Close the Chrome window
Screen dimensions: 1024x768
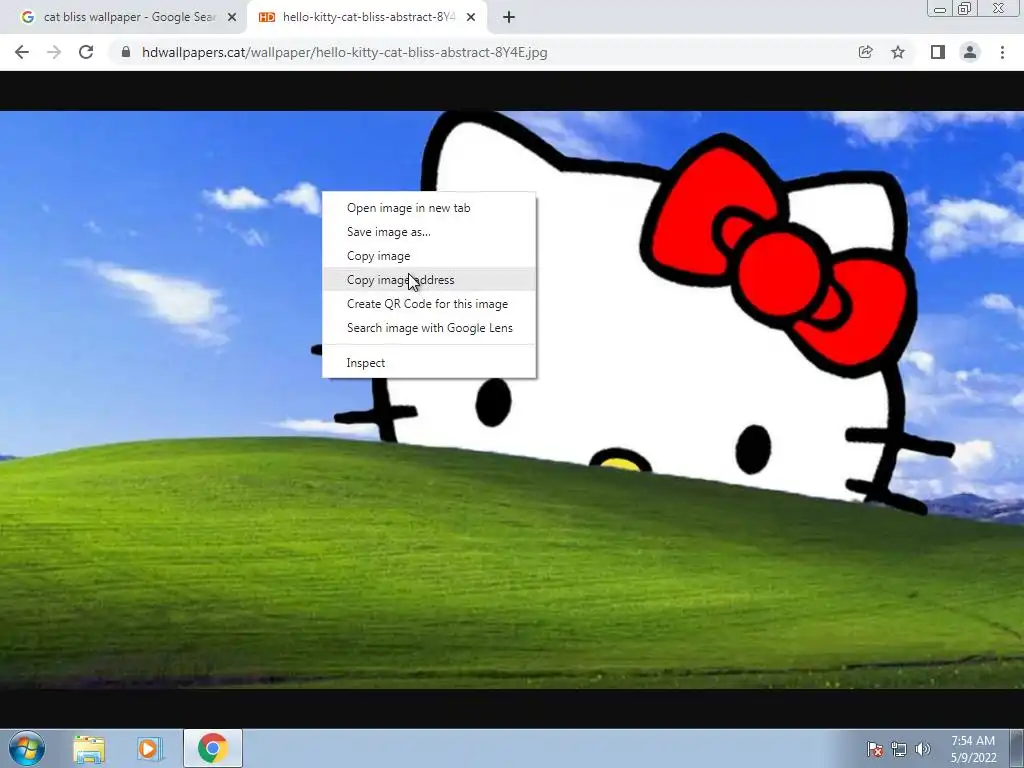tap(999, 8)
